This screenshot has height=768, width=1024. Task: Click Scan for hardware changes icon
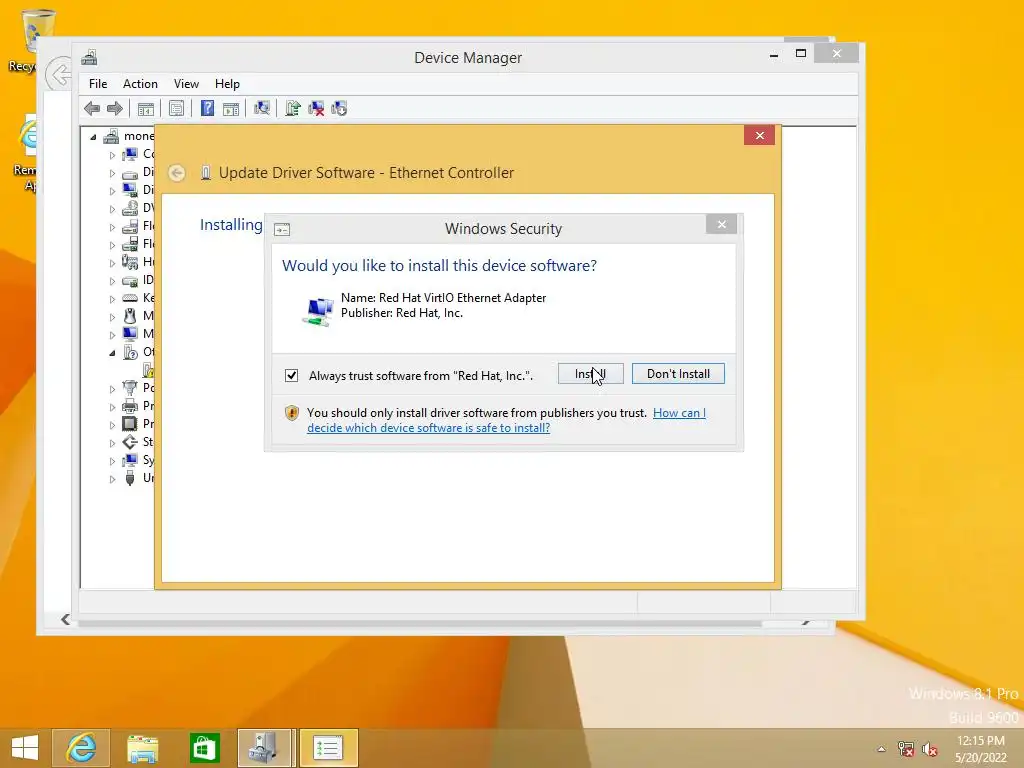[x=262, y=108]
